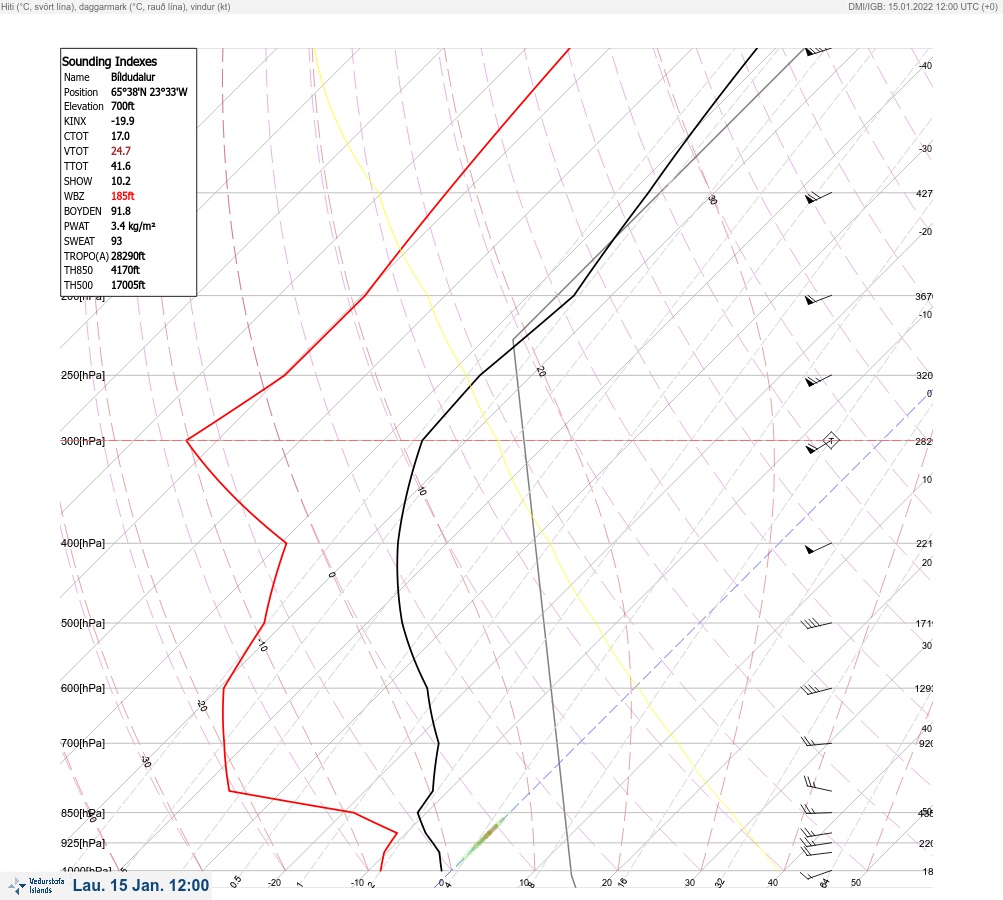Screen dimensions: 1003x900
Task: Select the wind barb at 850 hPa
Action: [x=816, y=810]
